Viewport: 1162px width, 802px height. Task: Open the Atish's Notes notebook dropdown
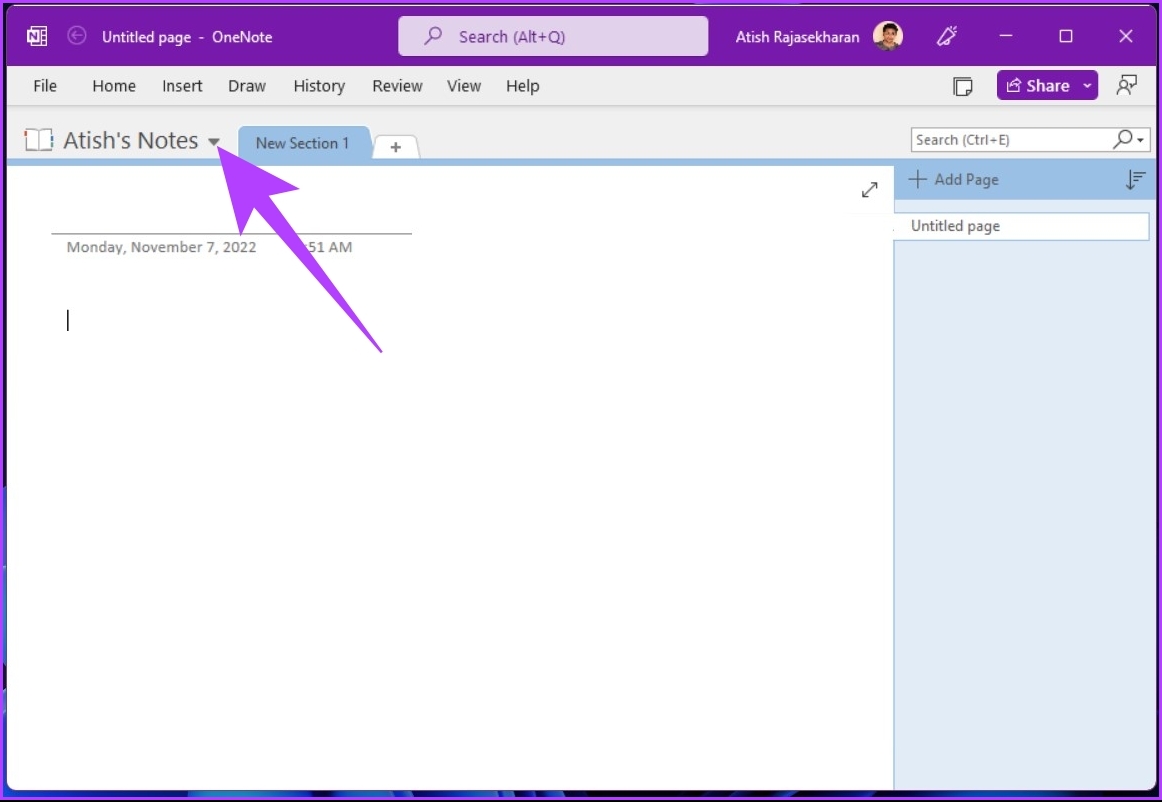(213, 141)
